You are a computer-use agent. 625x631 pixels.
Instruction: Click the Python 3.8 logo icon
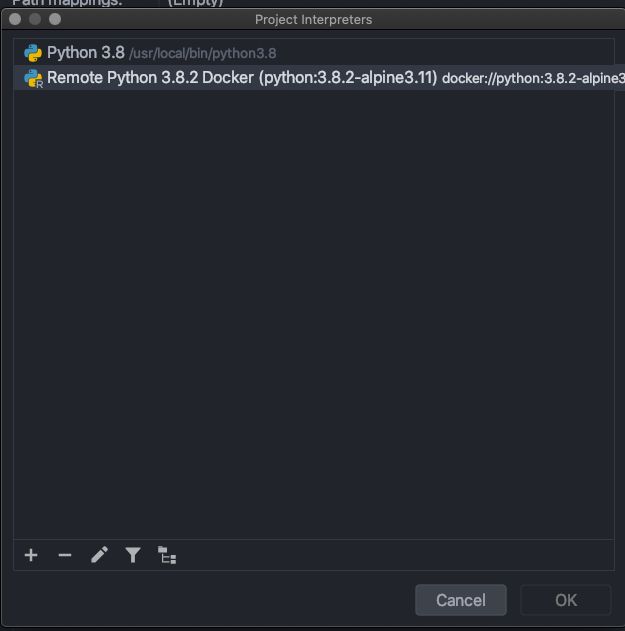click(33, 53)
